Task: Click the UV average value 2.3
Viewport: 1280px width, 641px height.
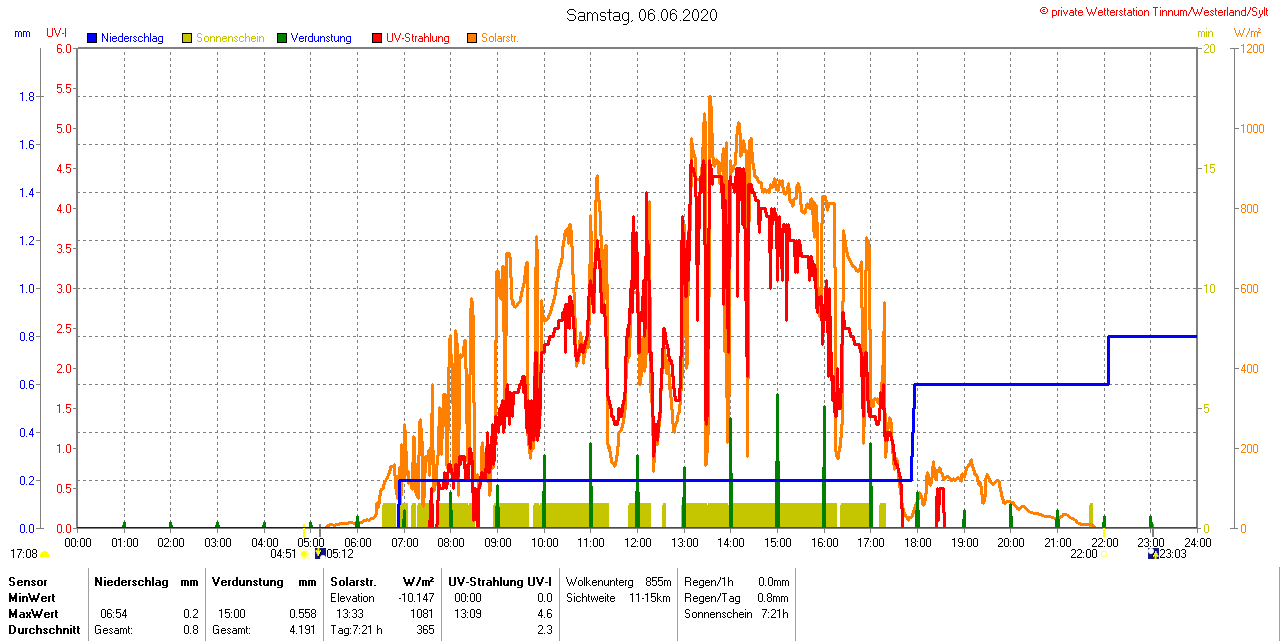Action: point(544,630)
